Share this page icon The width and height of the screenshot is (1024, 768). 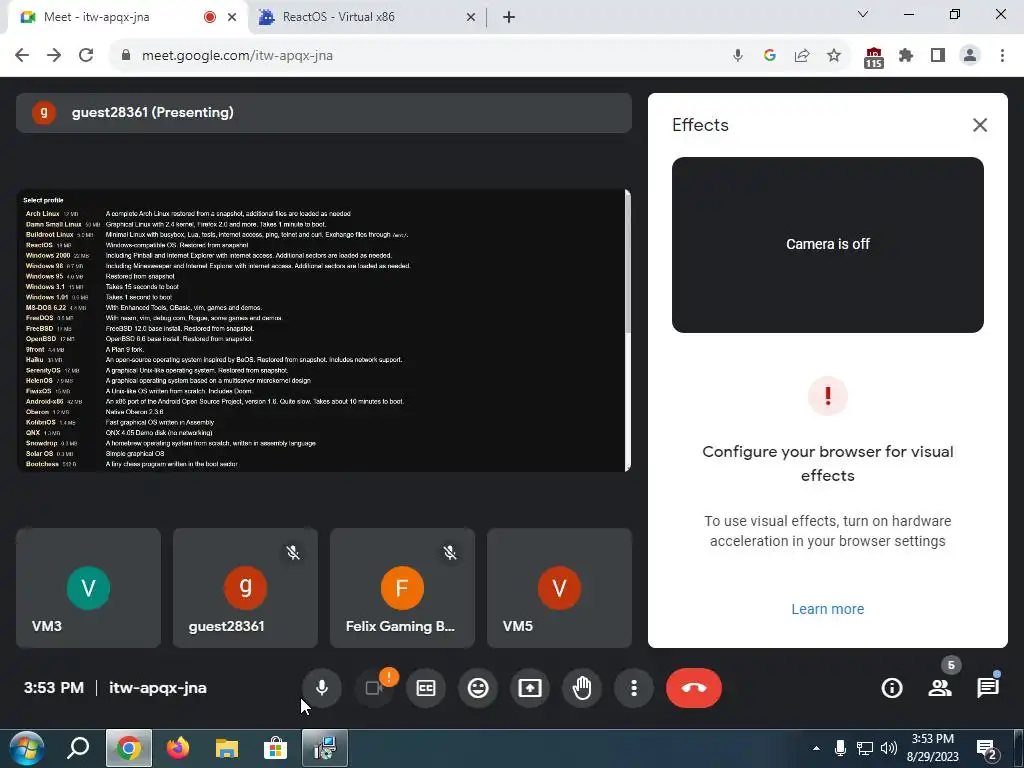(801, 56)
